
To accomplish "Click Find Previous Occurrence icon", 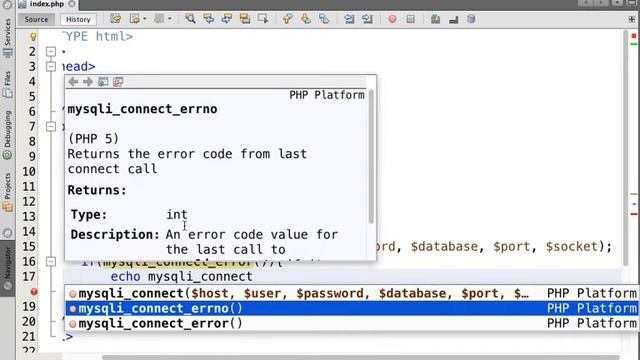I will 208,19.
